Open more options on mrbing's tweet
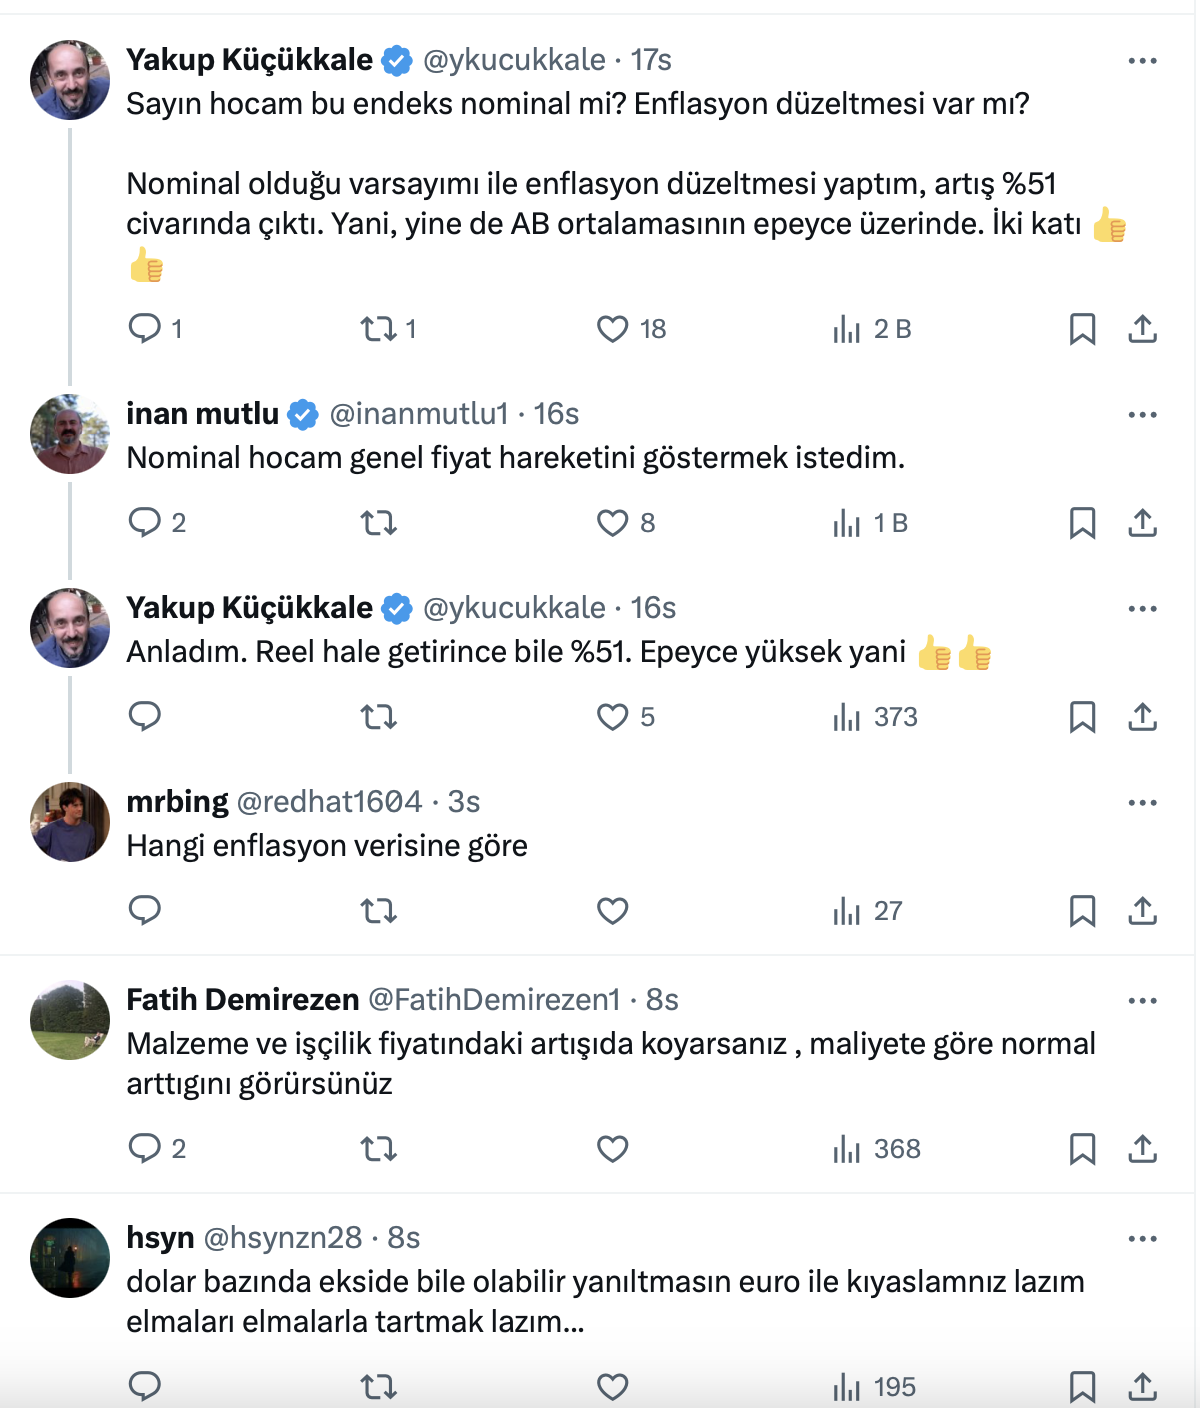The width and height of the screenshot is (1200, 1408). pos(1142,803)
